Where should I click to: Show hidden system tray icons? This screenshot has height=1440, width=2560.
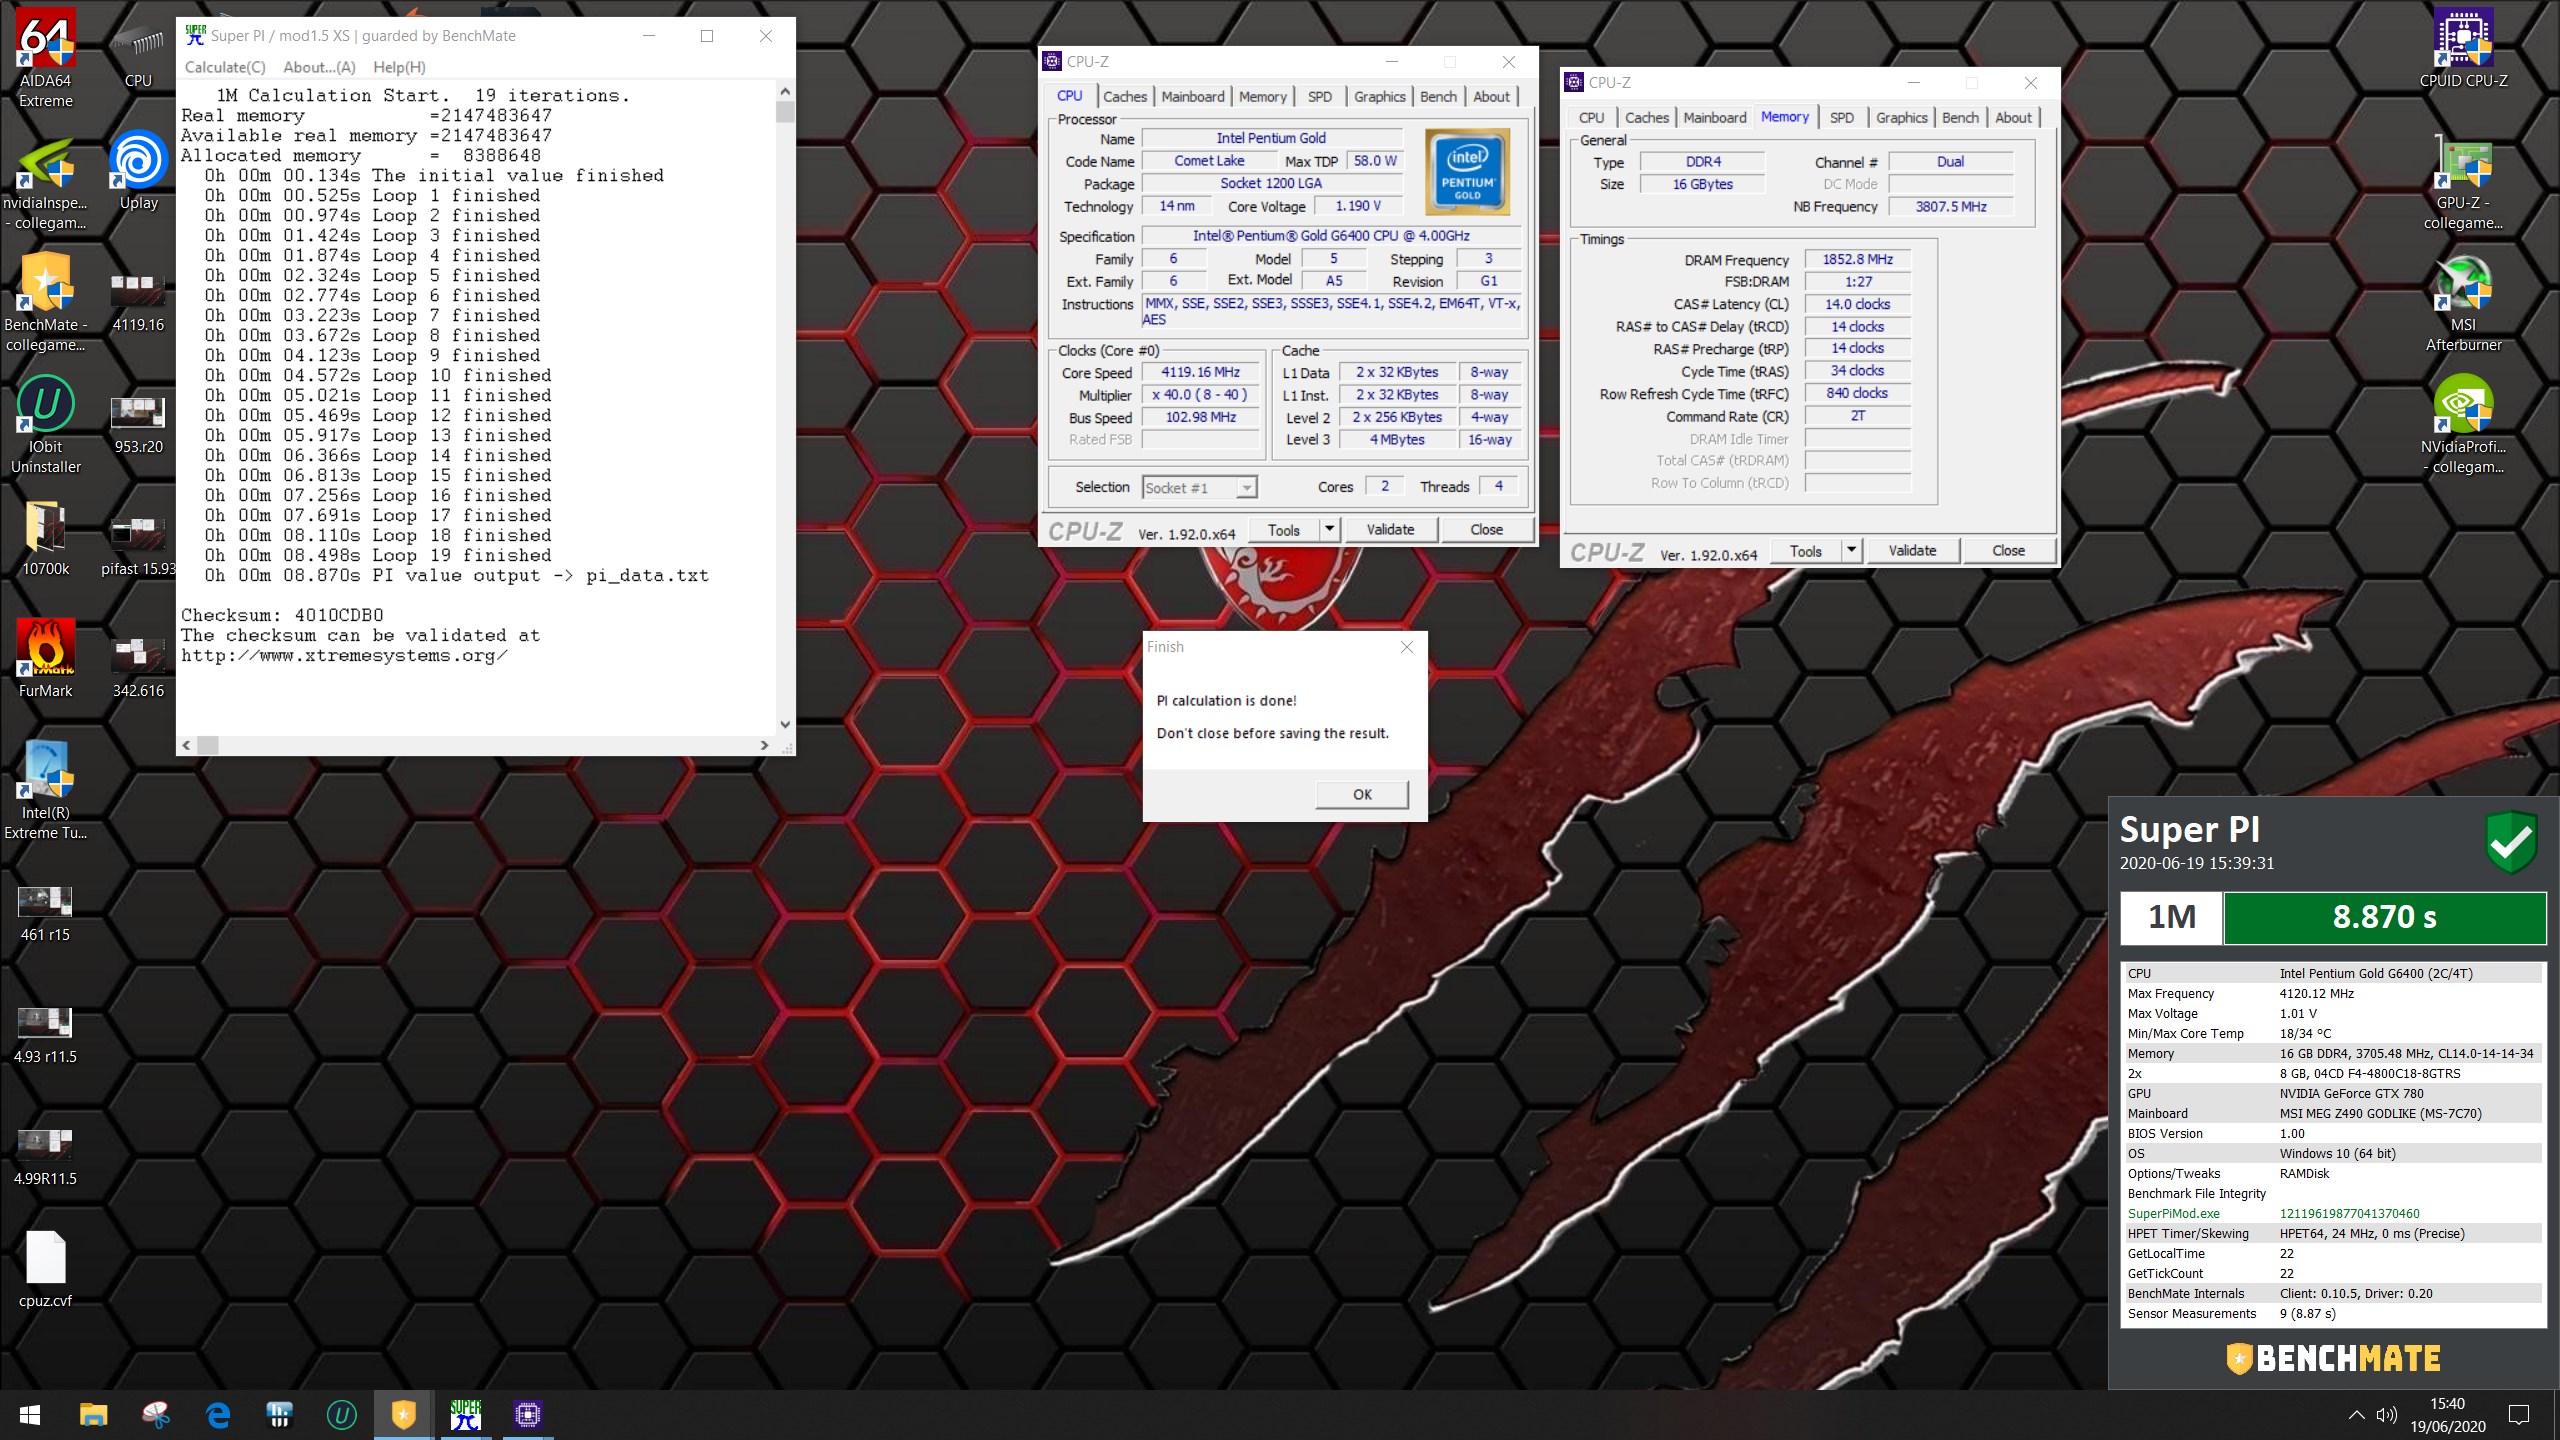2356,1415
